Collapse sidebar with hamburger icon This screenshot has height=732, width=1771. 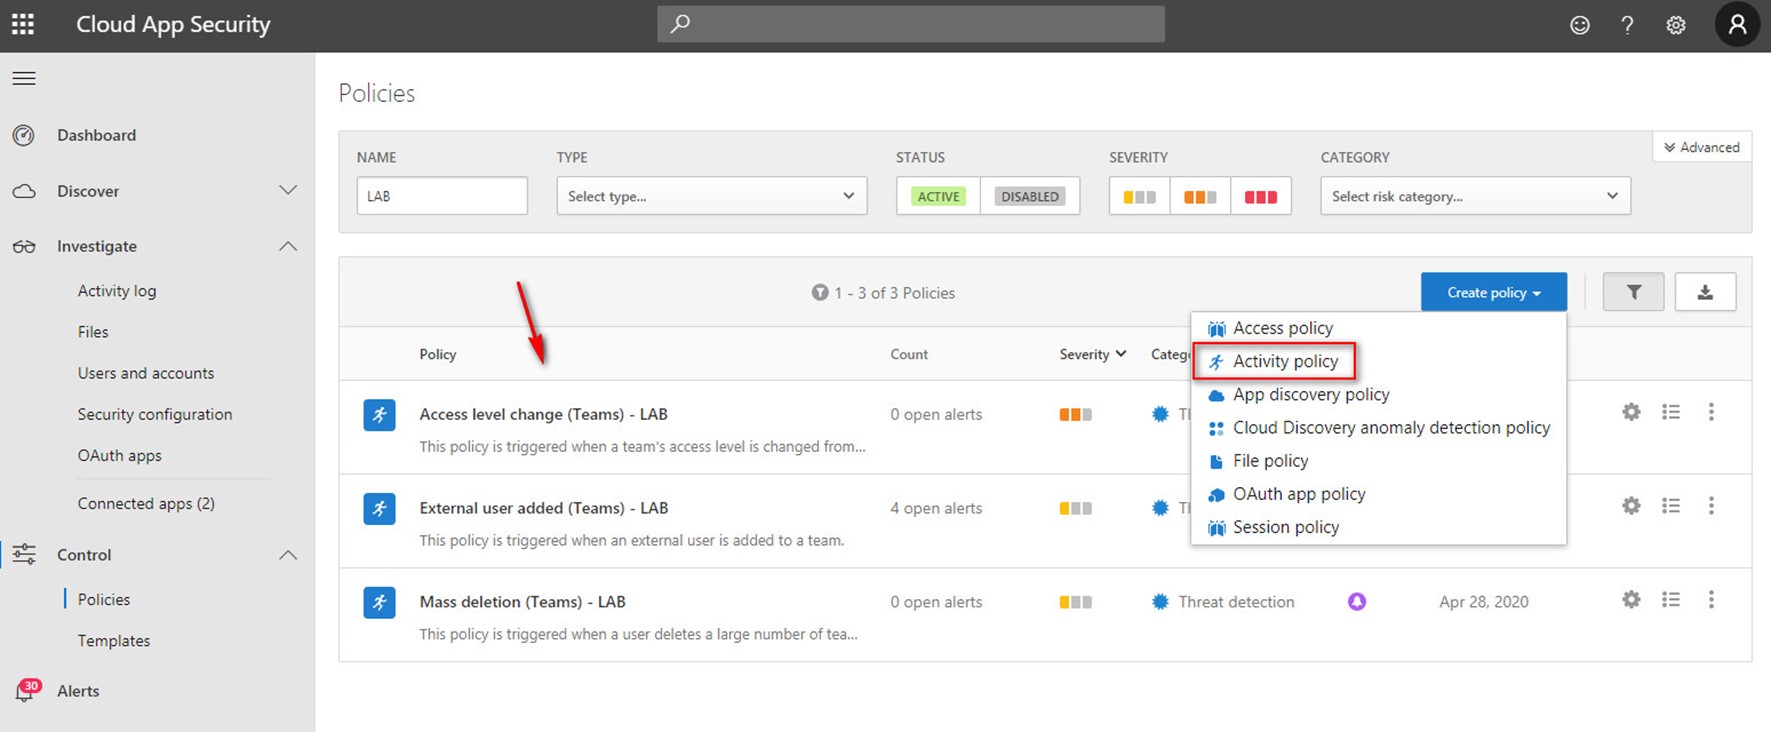24,78
